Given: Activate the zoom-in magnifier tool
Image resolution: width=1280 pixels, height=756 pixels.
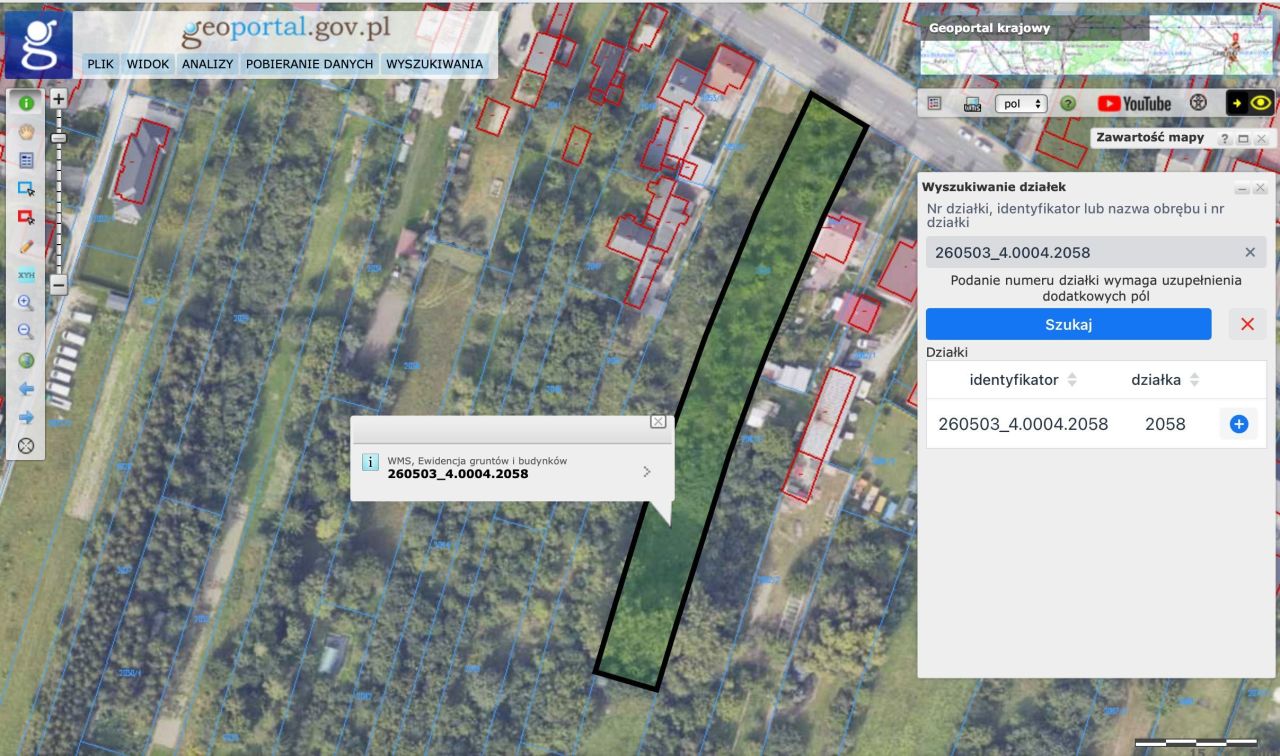Looking at the screenshot, I should pyautogui.click(x=26, y=302).
